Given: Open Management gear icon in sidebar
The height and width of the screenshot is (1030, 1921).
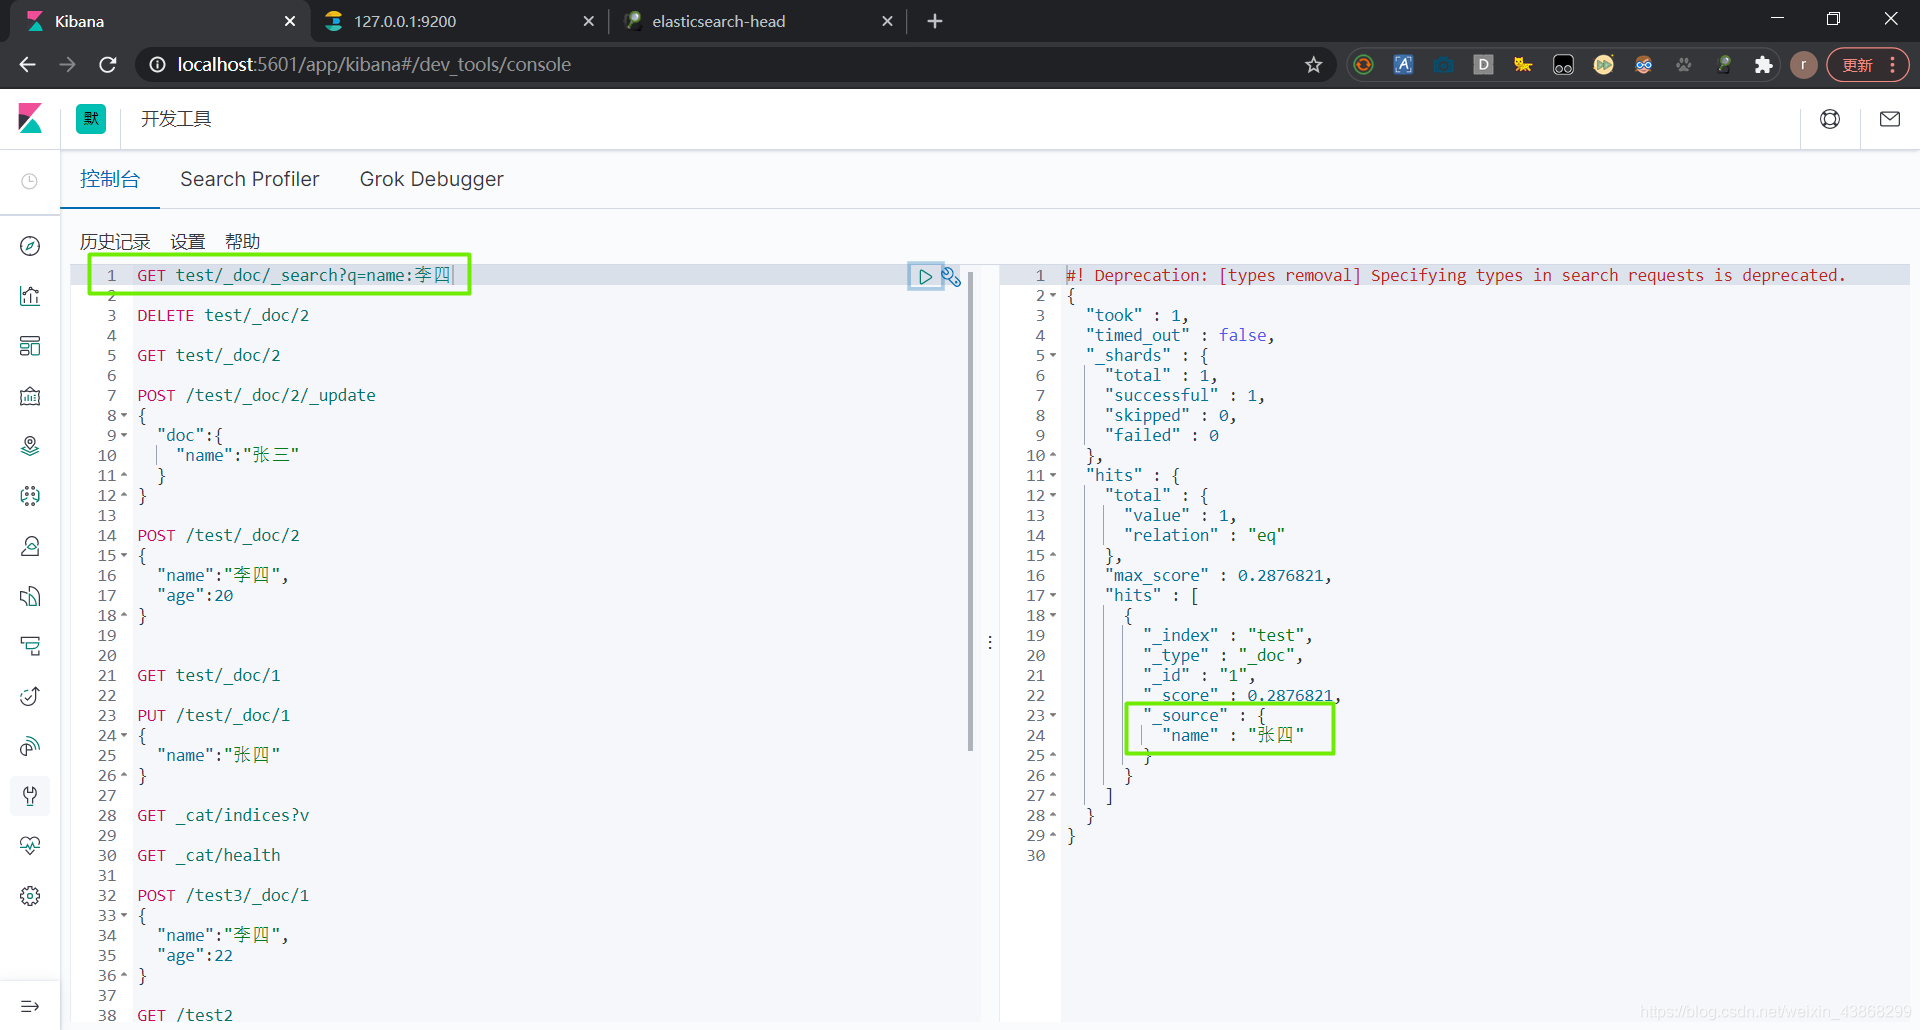Looking at the screenshot, I should coord(30,896).
